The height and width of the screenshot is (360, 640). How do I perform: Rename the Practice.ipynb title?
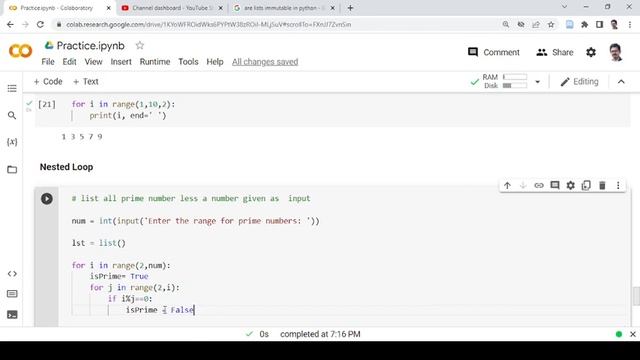(x=91, y=46)
